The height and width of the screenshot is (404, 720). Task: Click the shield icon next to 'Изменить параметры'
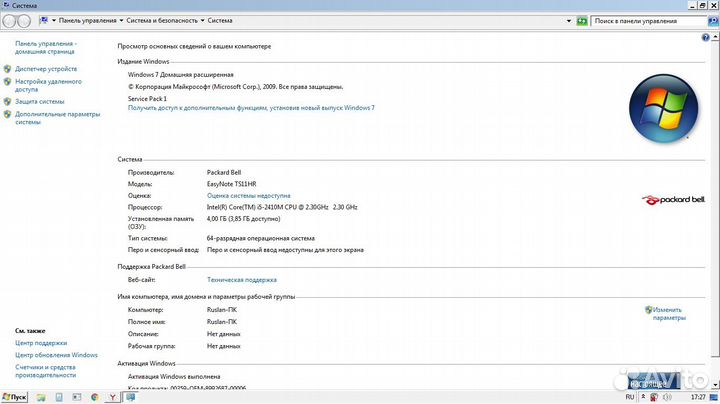coord(648,310)
